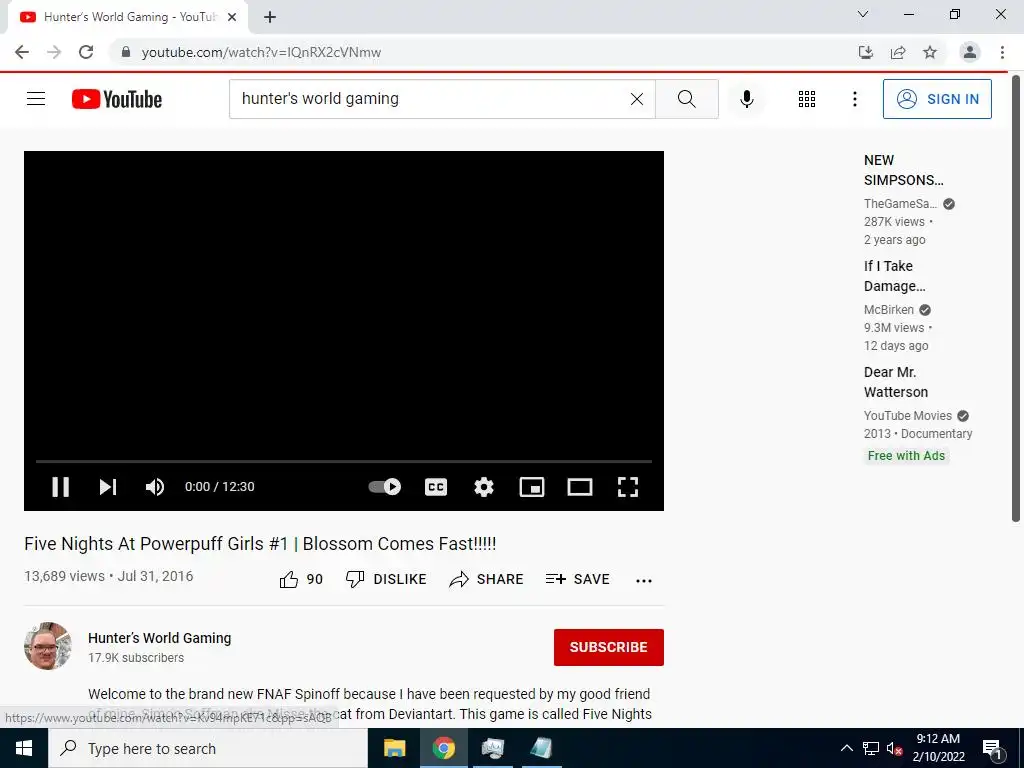Open a new Chrome tab
The width and height of the screenshot is (1024, 768).
270,17
